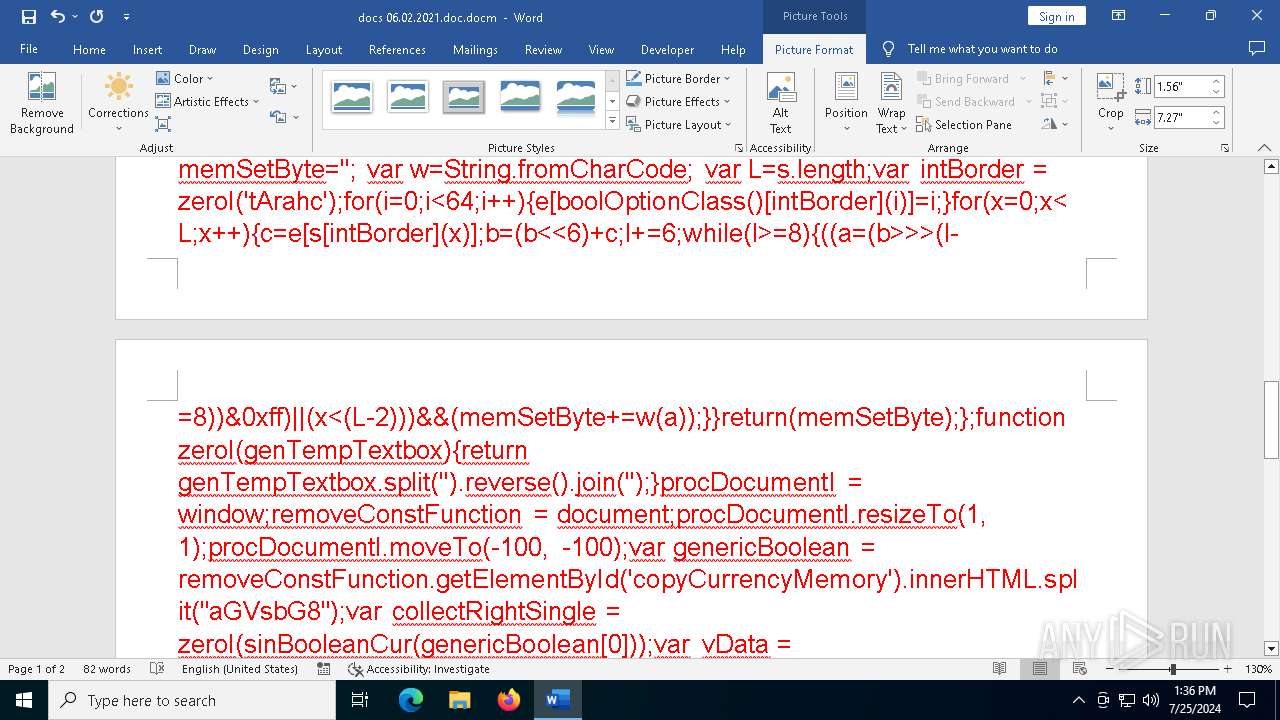
Task: Click the Tell me what you want to do box
Action: (x=982, y=49)
